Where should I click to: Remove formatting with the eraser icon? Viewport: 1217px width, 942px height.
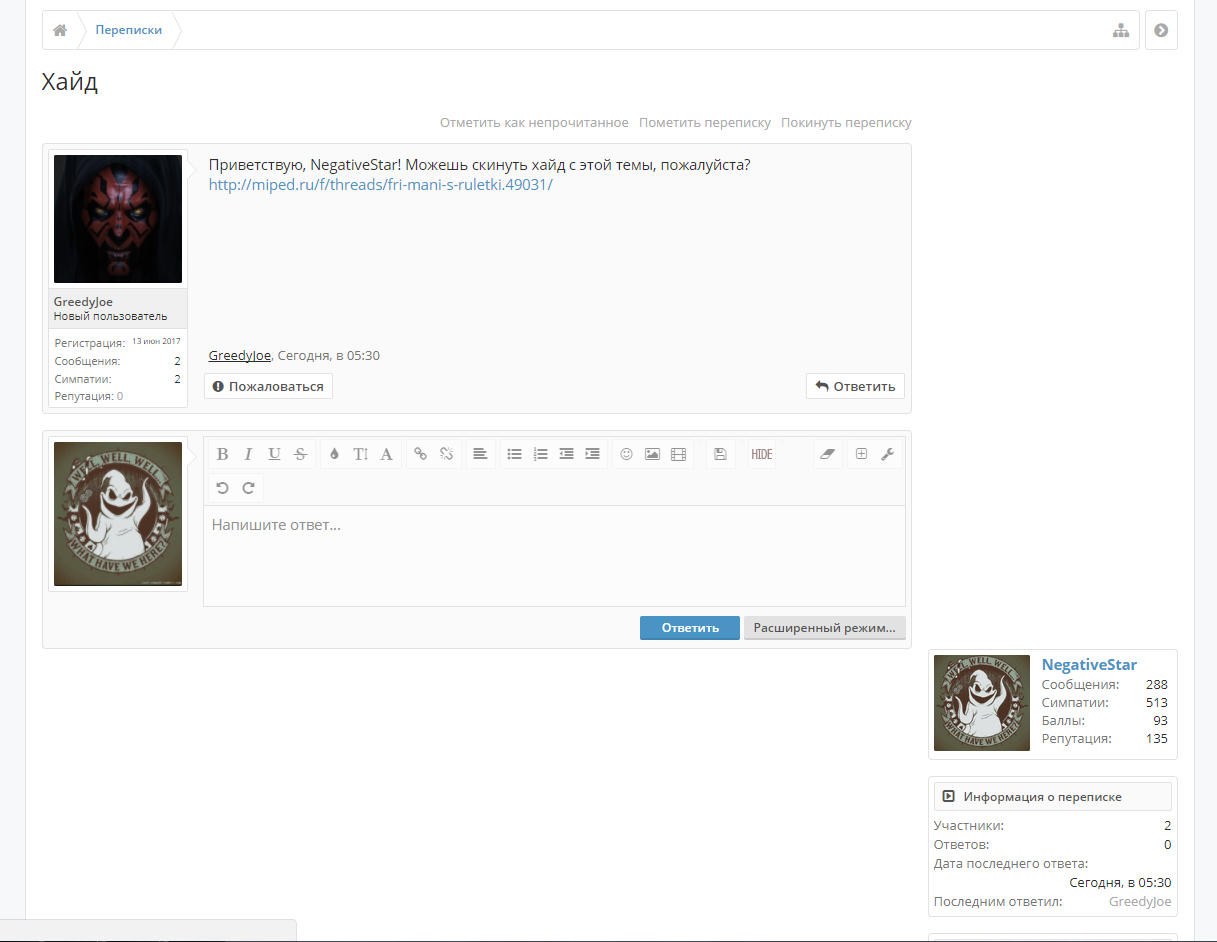[825, 454]
